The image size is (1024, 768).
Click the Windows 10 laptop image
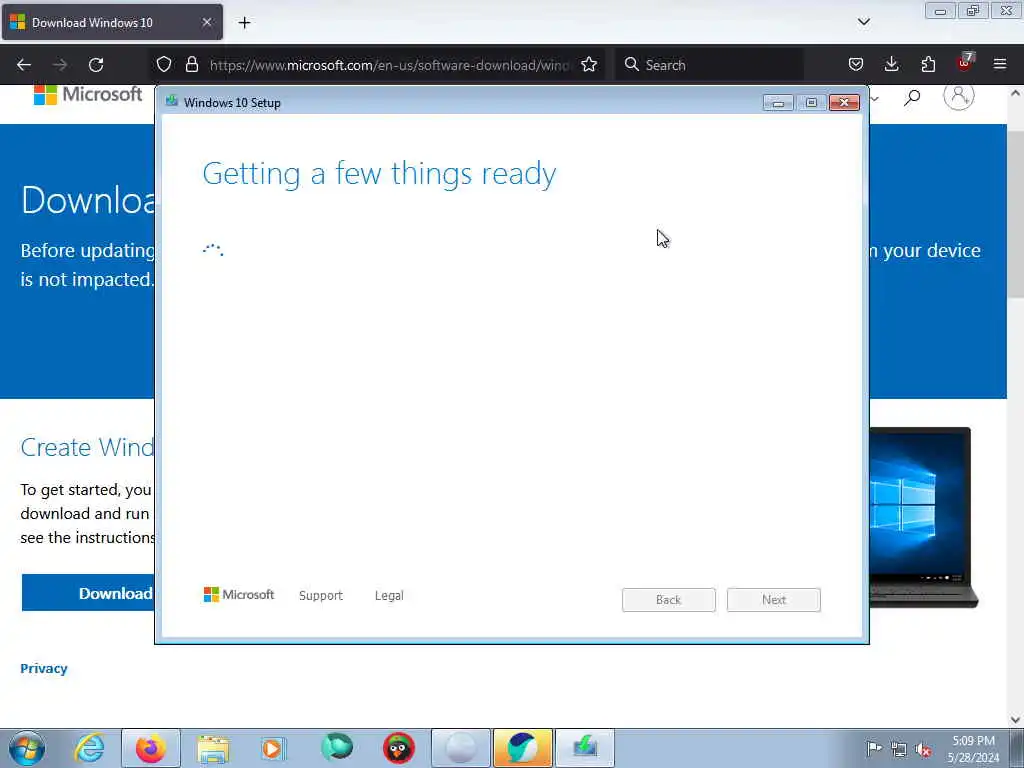coord(923,517)
